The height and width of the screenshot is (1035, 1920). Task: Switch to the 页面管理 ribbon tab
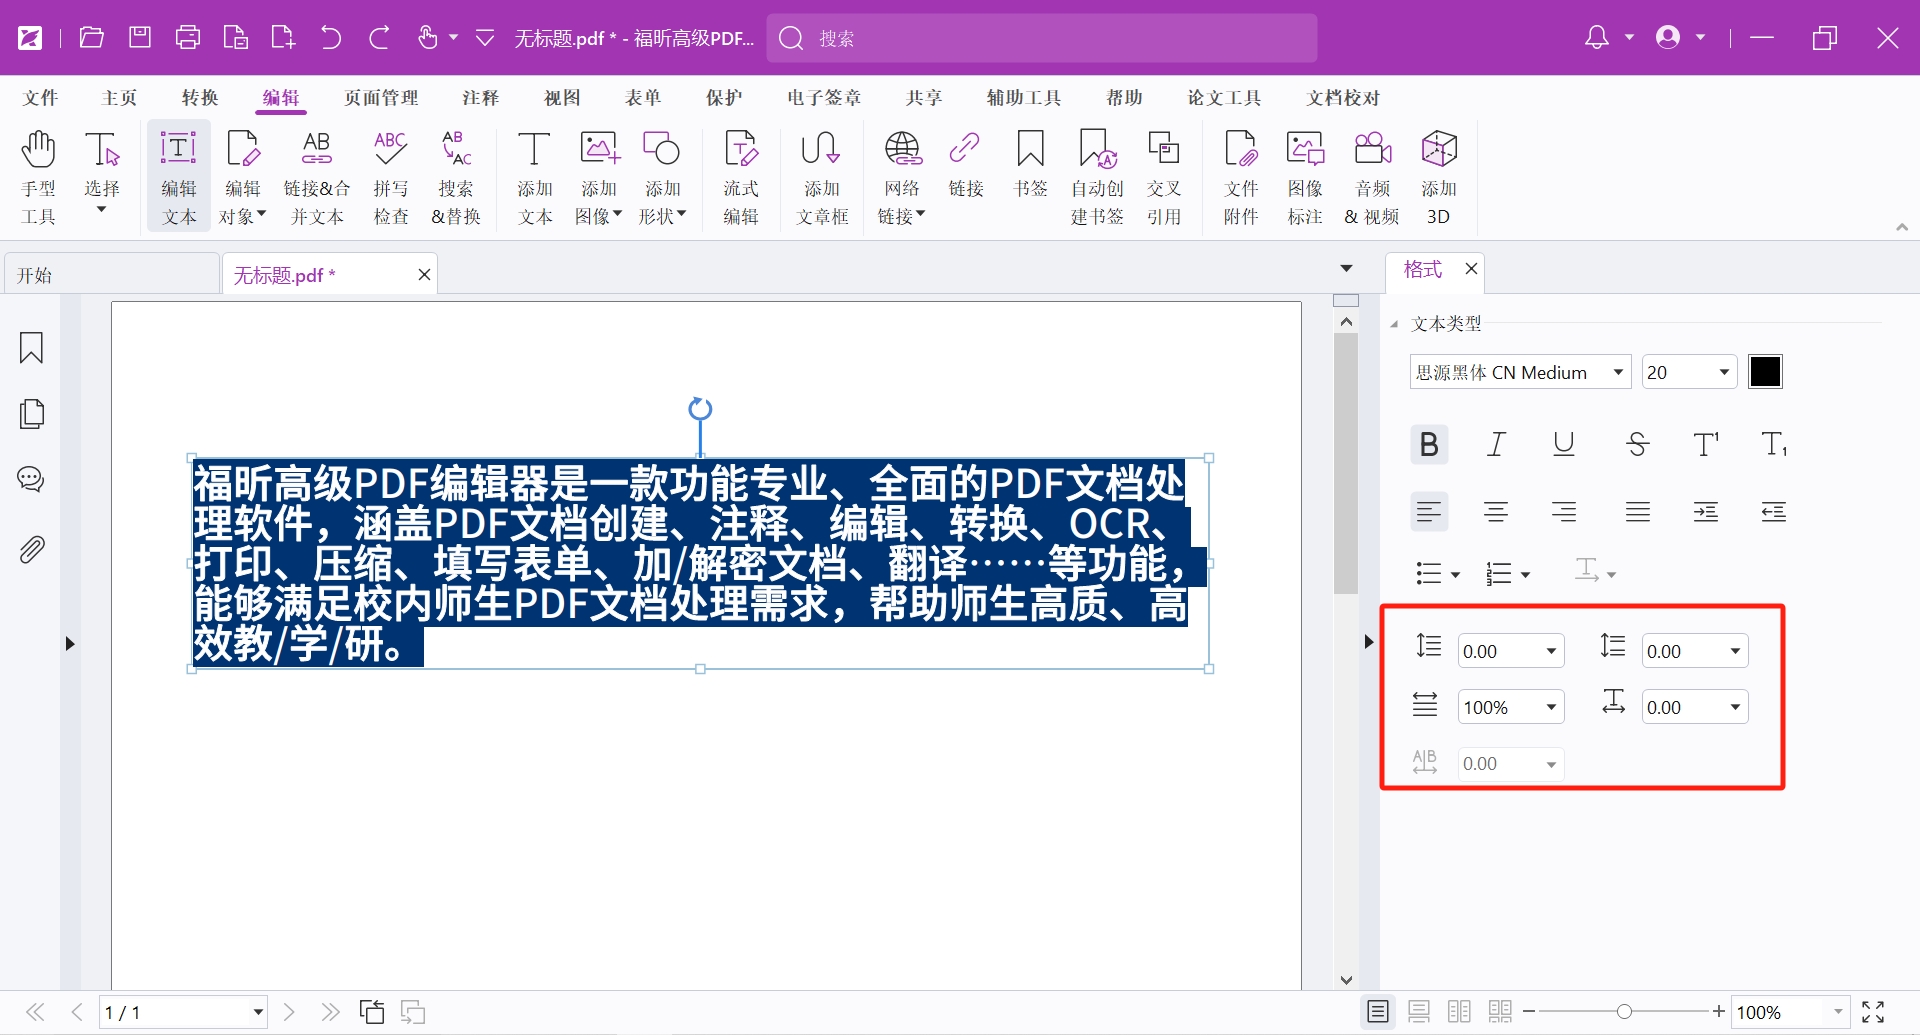tap(381, 98)
